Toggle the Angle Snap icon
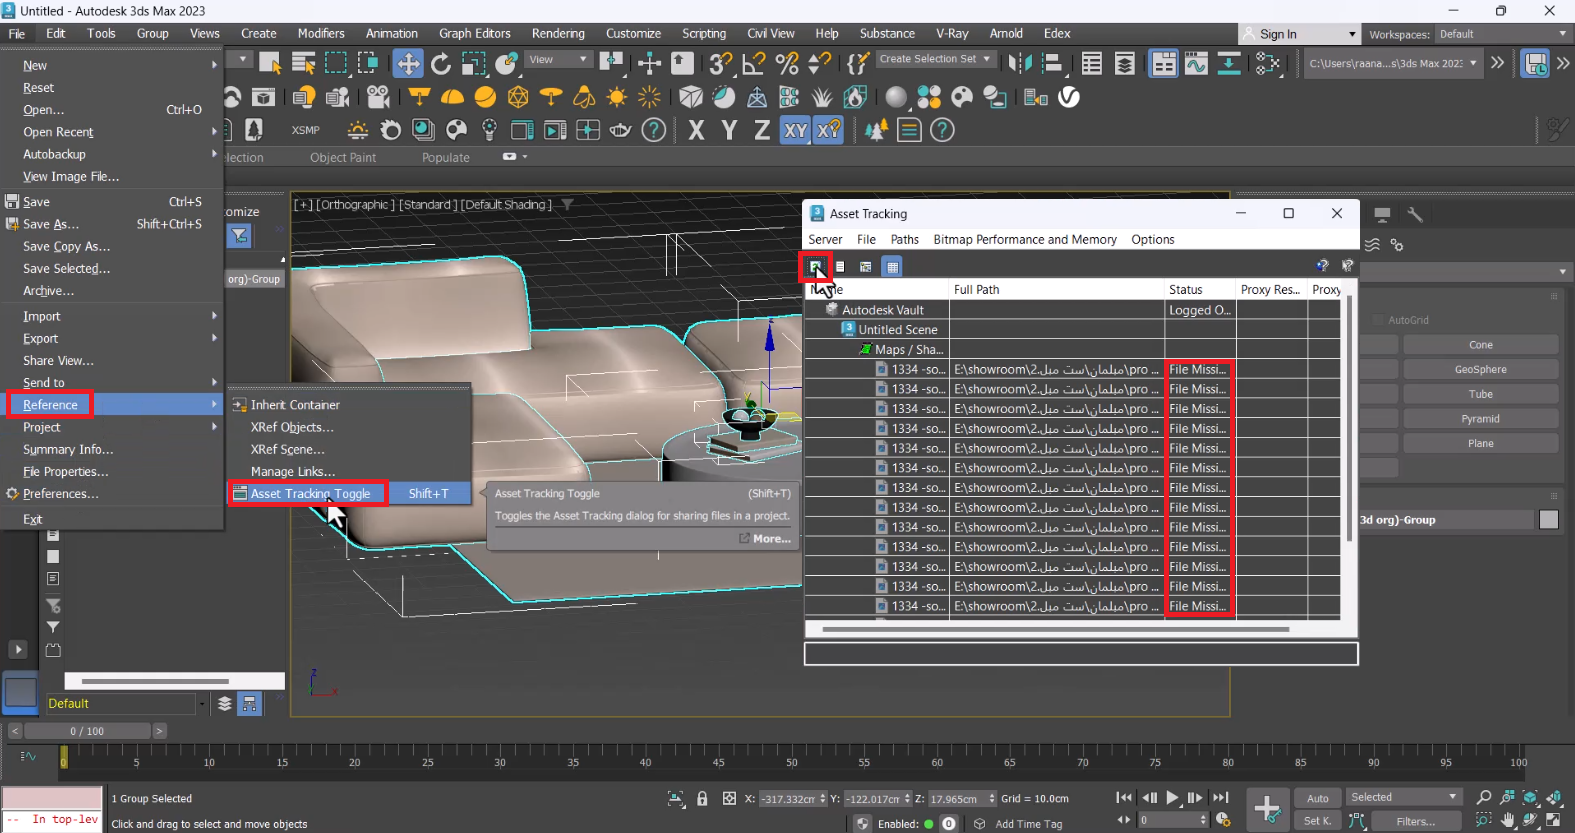This screenshot has height=833, width=1575. pos(754,64)
